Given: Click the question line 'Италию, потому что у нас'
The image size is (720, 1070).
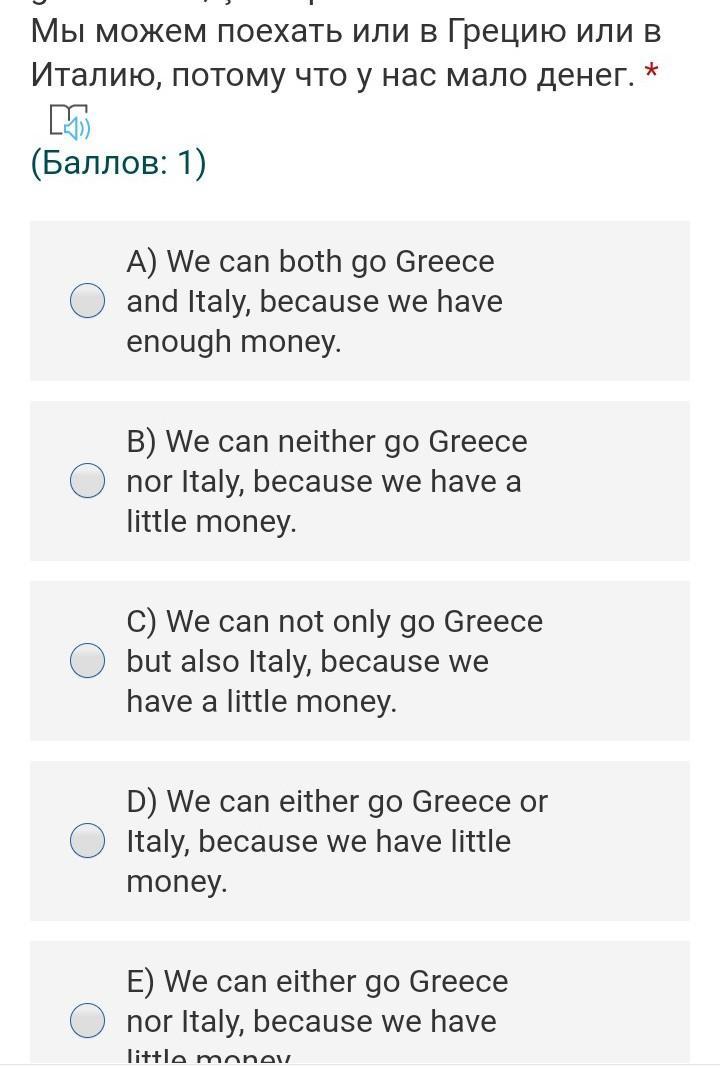Looking at the screenshot, I should (x=332, y=74).
